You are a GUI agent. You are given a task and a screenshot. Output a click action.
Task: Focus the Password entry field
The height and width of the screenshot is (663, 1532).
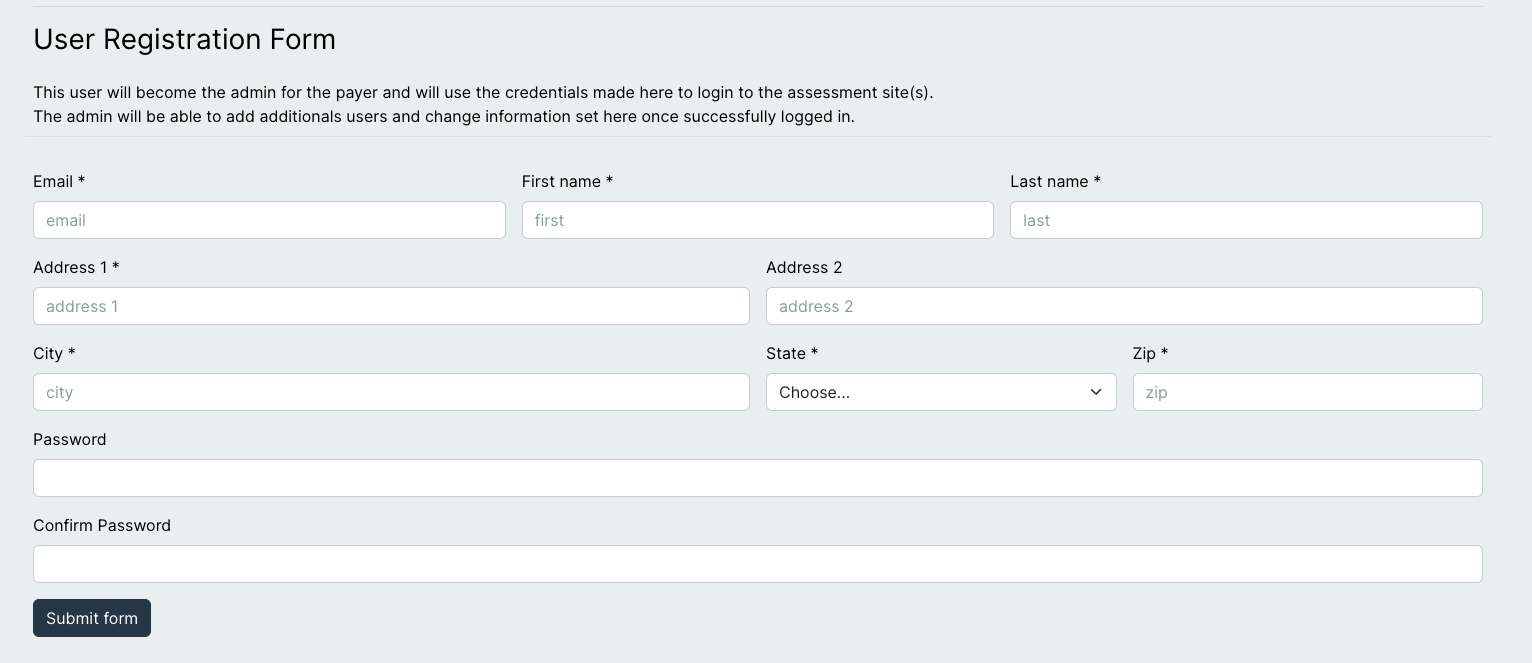pos(757,478)
